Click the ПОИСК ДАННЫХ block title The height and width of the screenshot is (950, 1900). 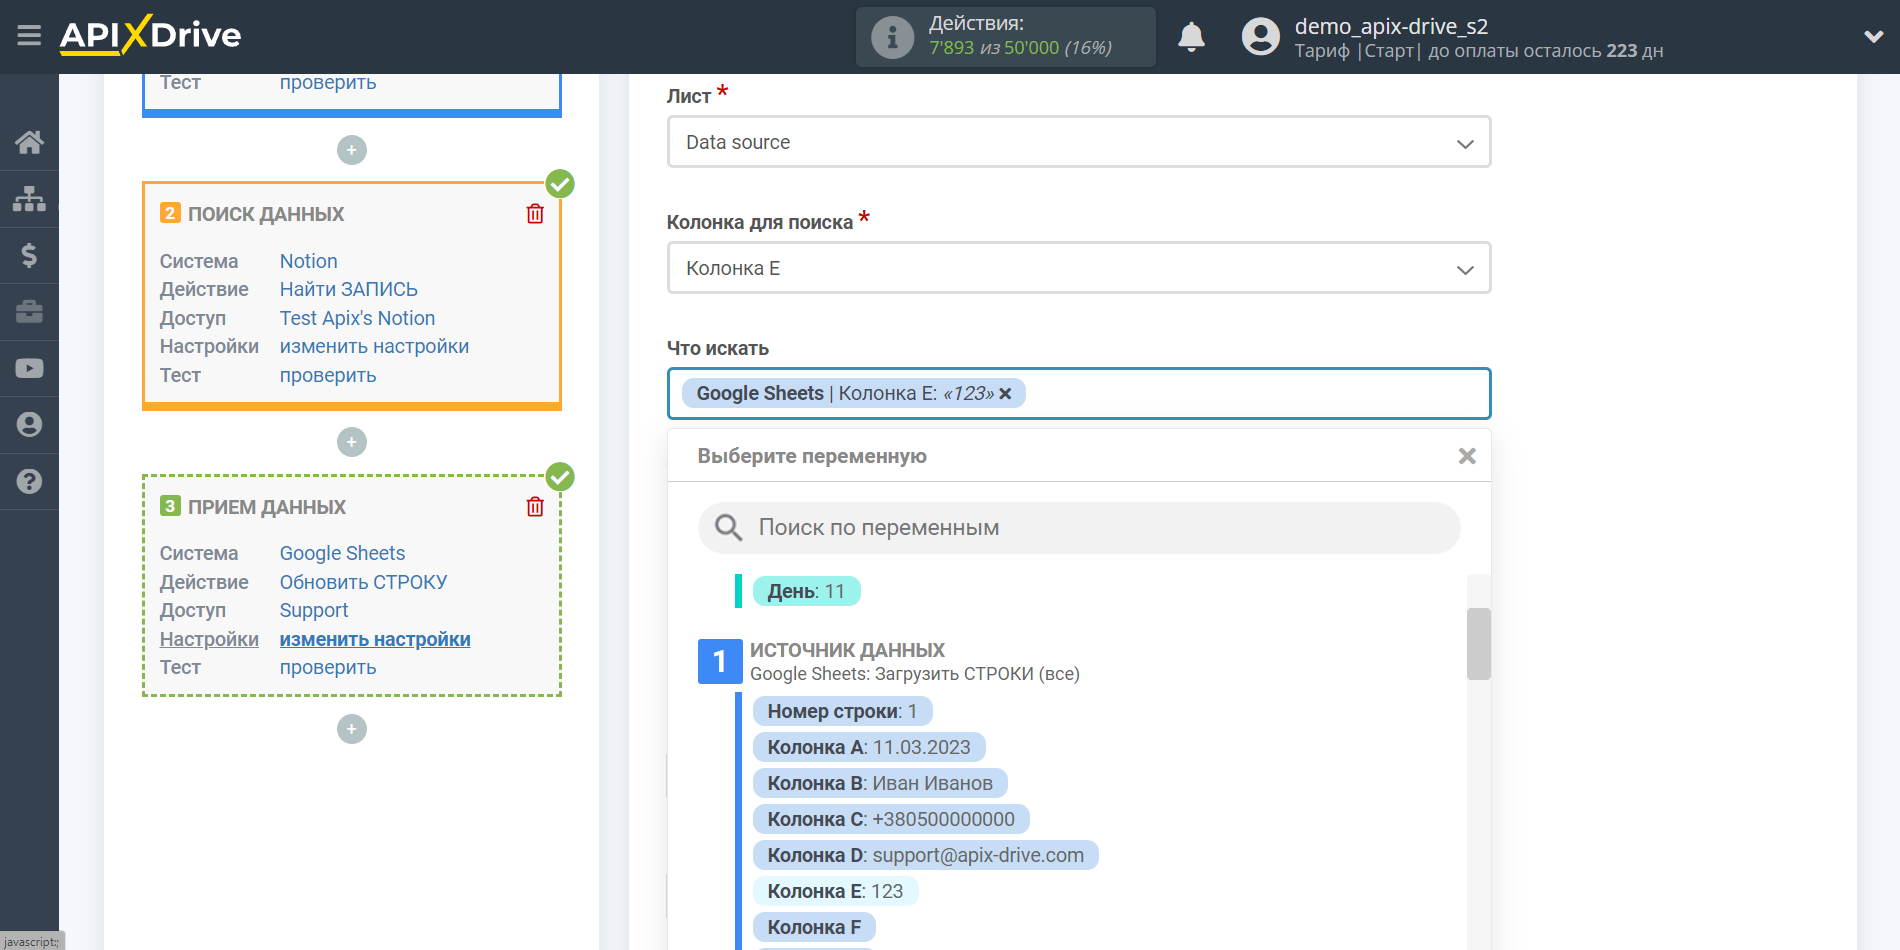tap(266, 214)
